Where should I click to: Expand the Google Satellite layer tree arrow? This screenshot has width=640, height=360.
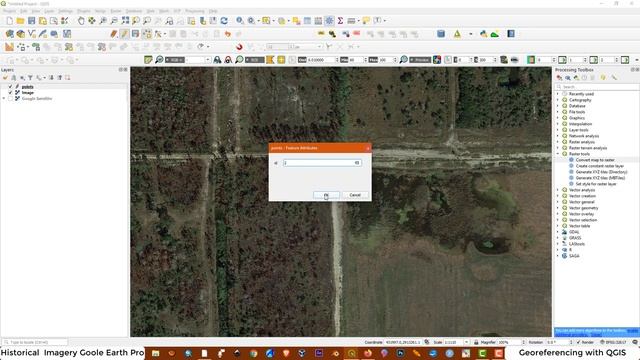pos(4,98)
